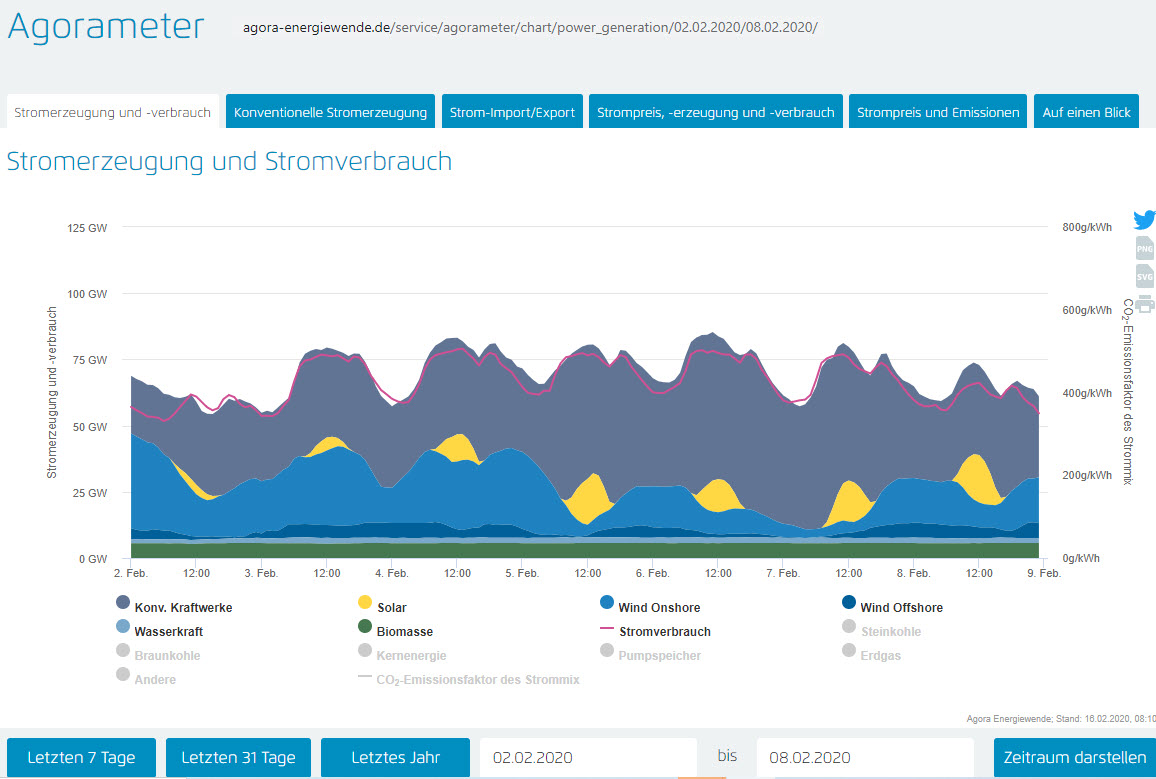Click the Letzten 7 Tage button

click(x=81, y=757)
